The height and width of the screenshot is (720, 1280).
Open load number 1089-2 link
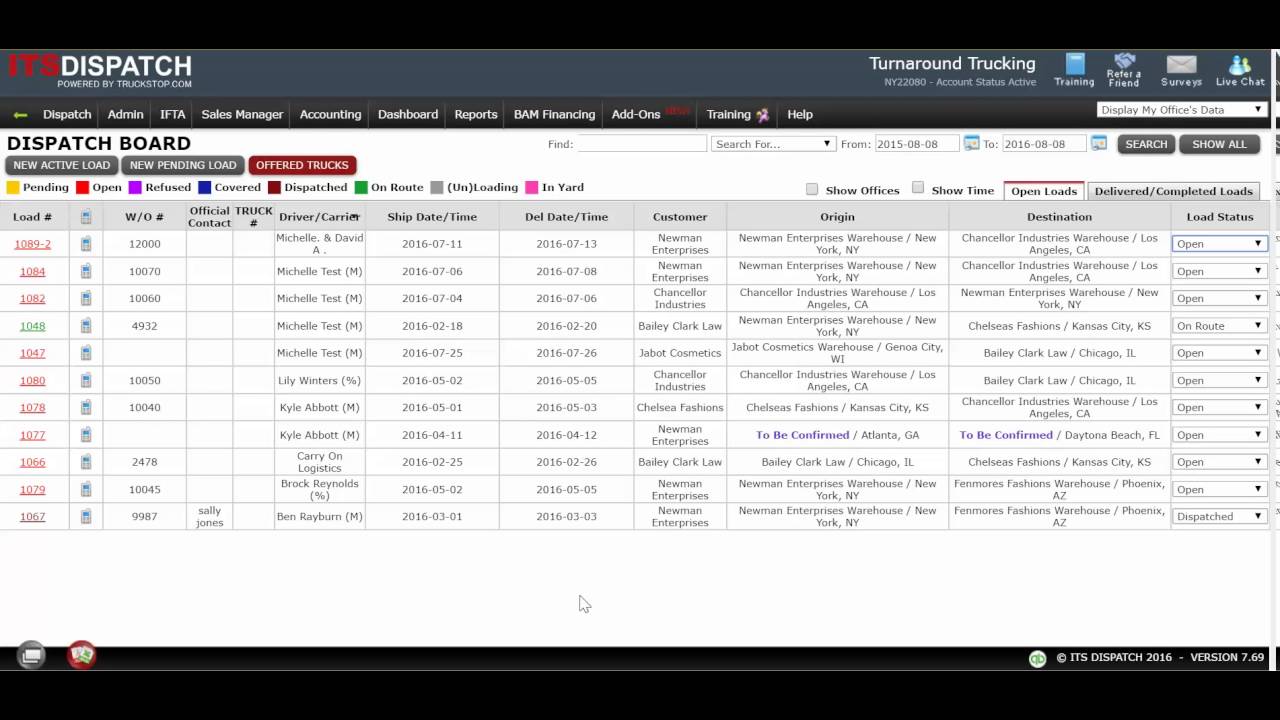coord(32,244)
